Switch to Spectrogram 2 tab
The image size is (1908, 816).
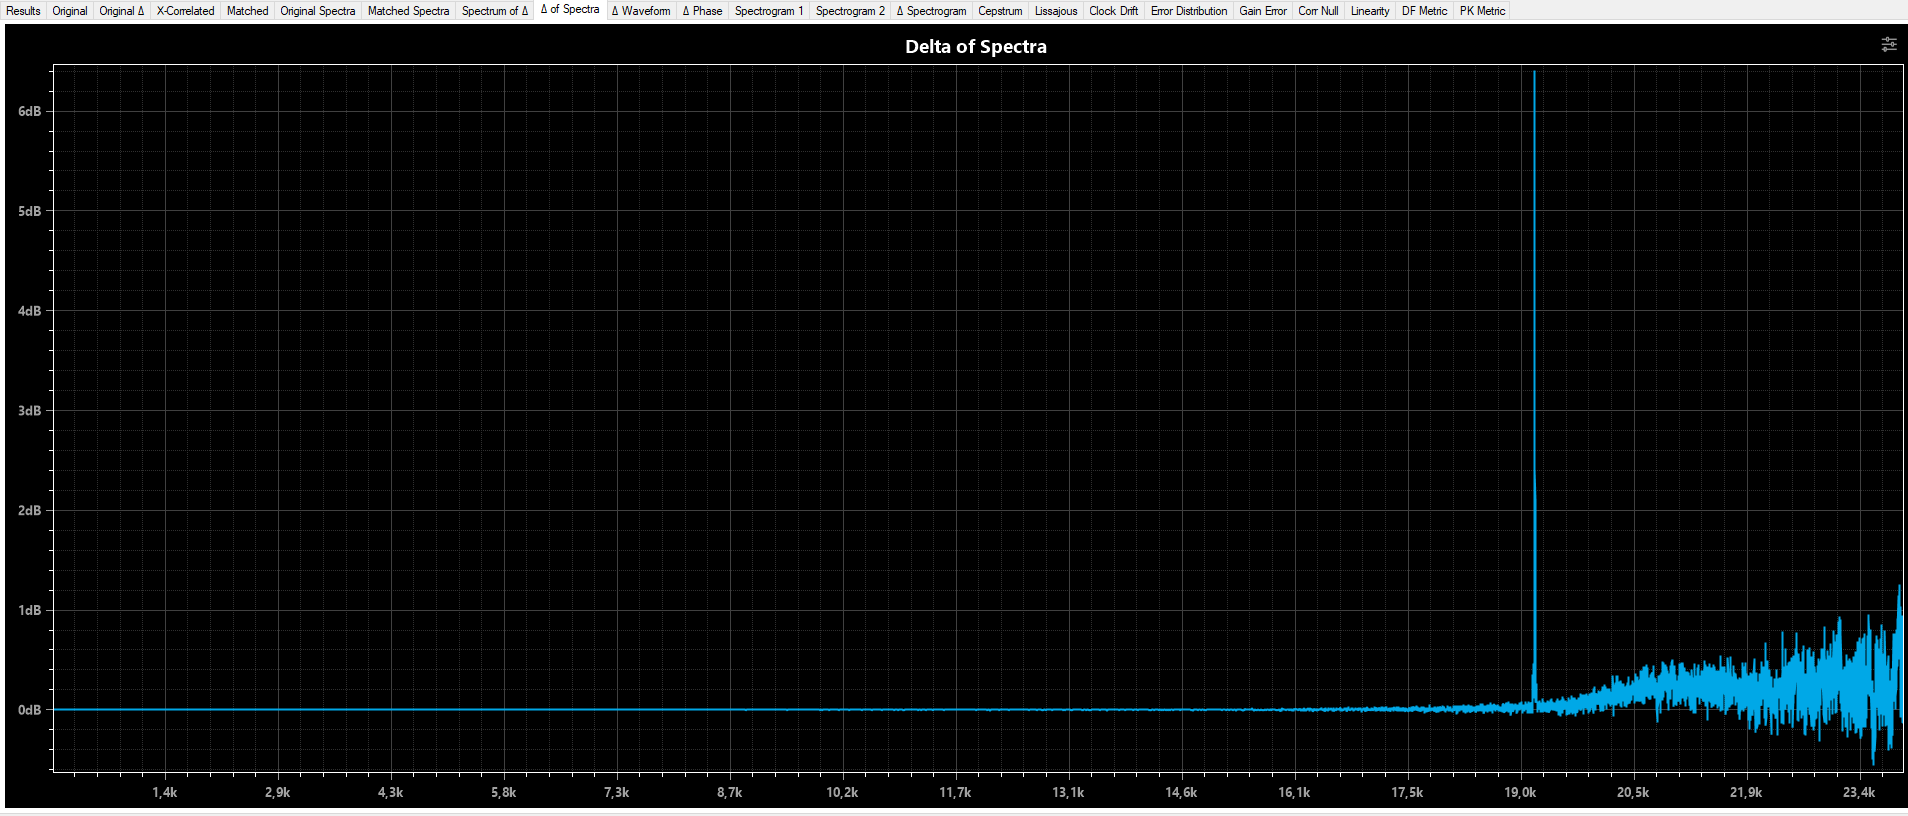click(850, 11)
